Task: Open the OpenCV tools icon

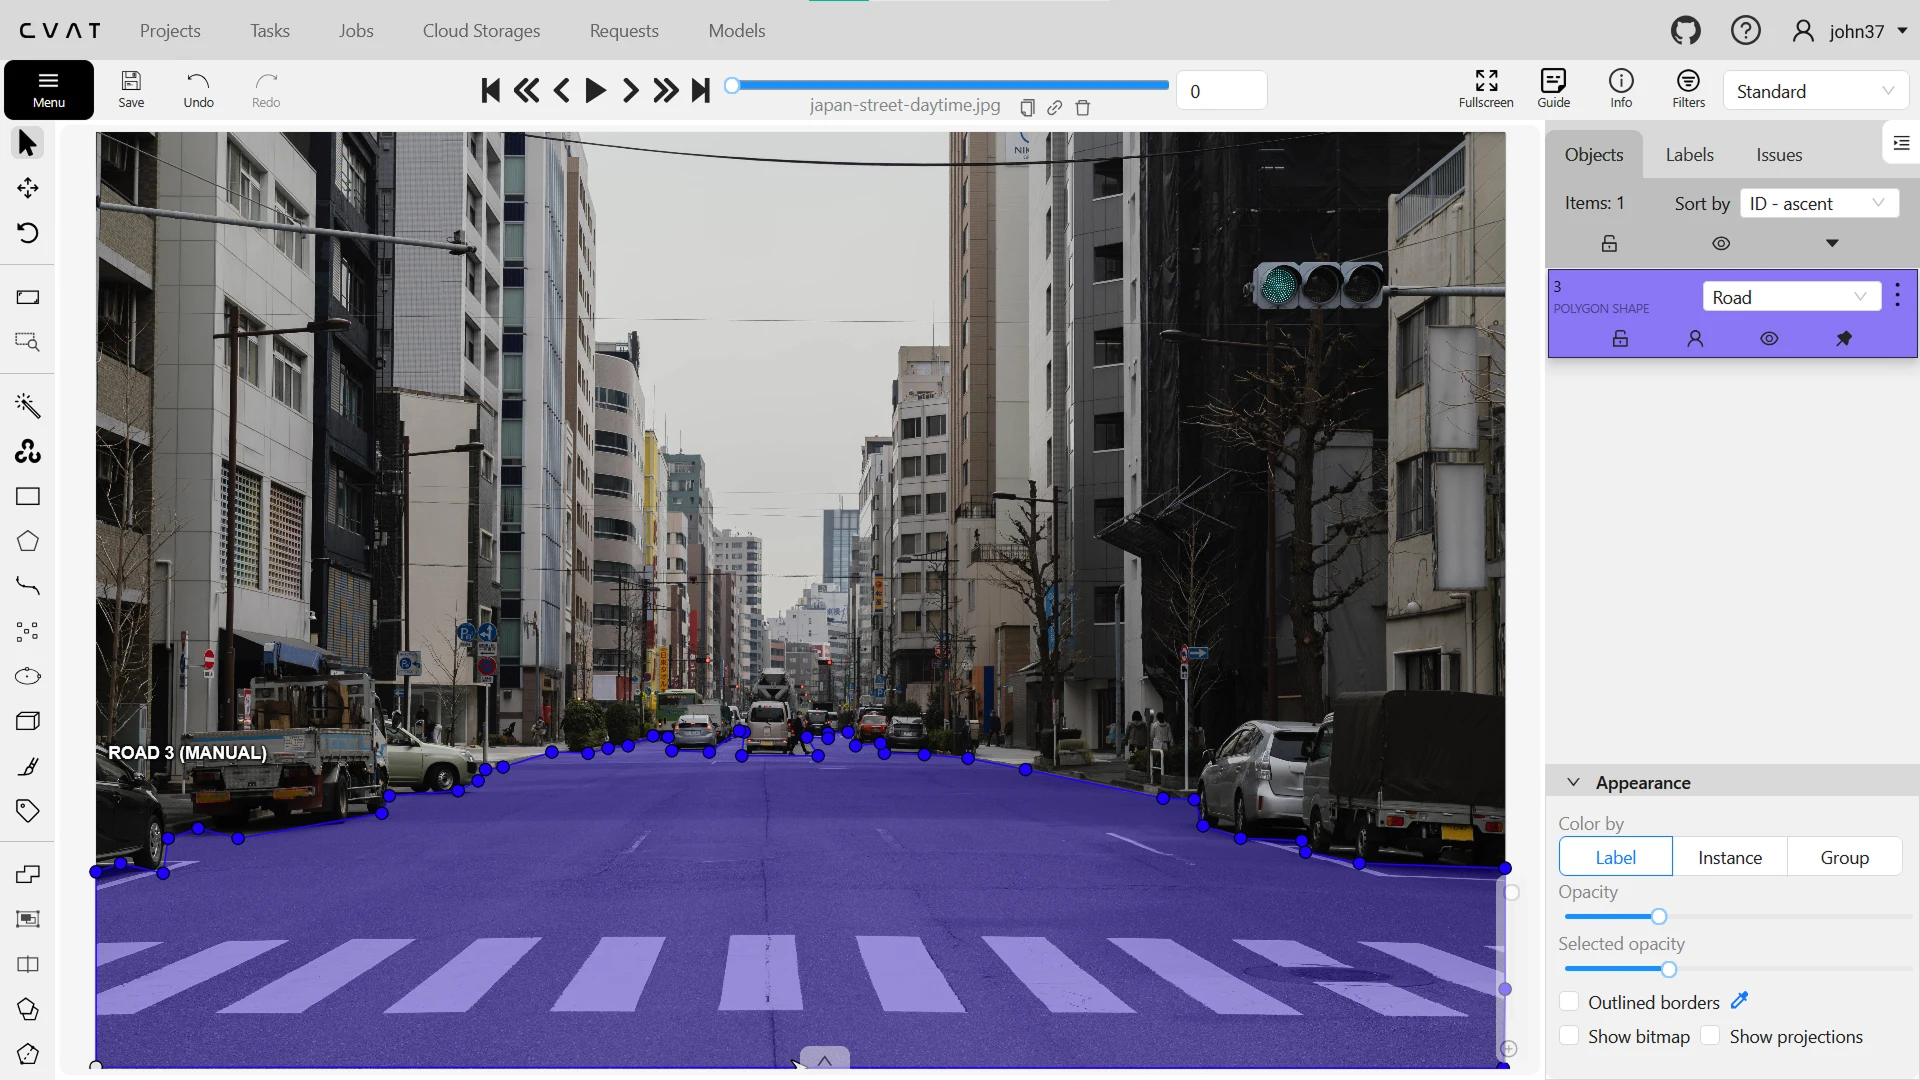Action: tap(27, 452)
